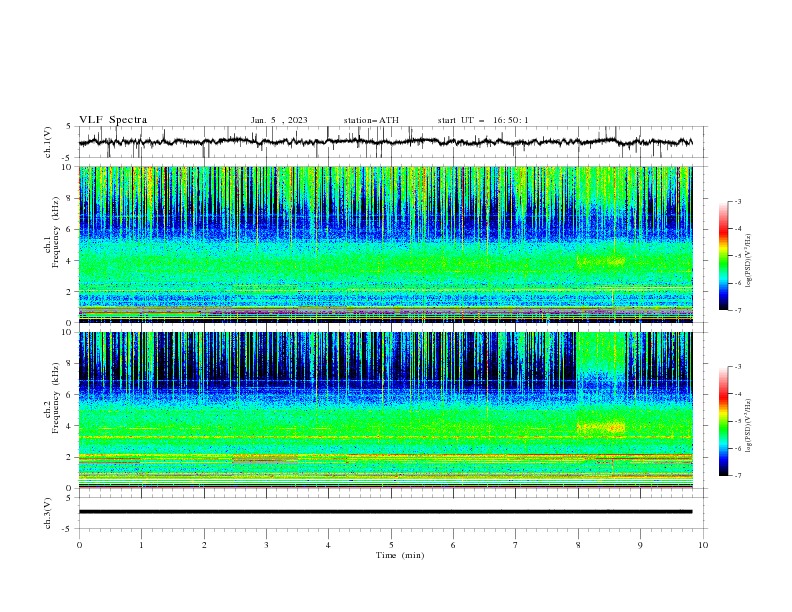This screenshot has width=792, height=612.
Task: Click time axis tick label '3'
Action: (266, 545)
